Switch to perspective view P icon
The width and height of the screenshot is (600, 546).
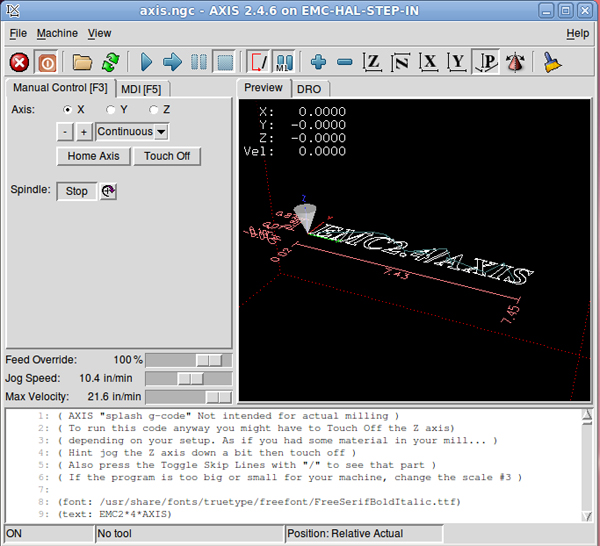(488, 62)
